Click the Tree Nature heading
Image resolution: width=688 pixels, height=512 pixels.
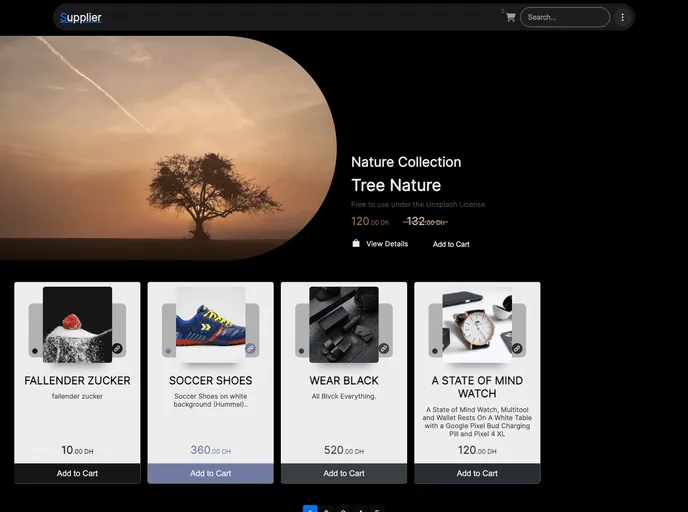pyautogui.click(x=396, y=185)
